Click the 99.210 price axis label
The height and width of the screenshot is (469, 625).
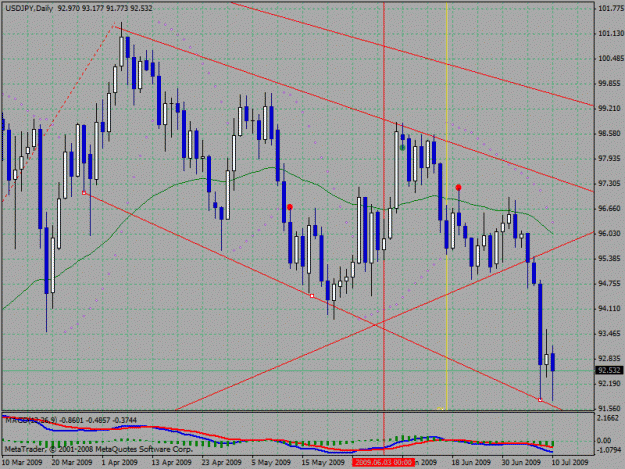611,108
